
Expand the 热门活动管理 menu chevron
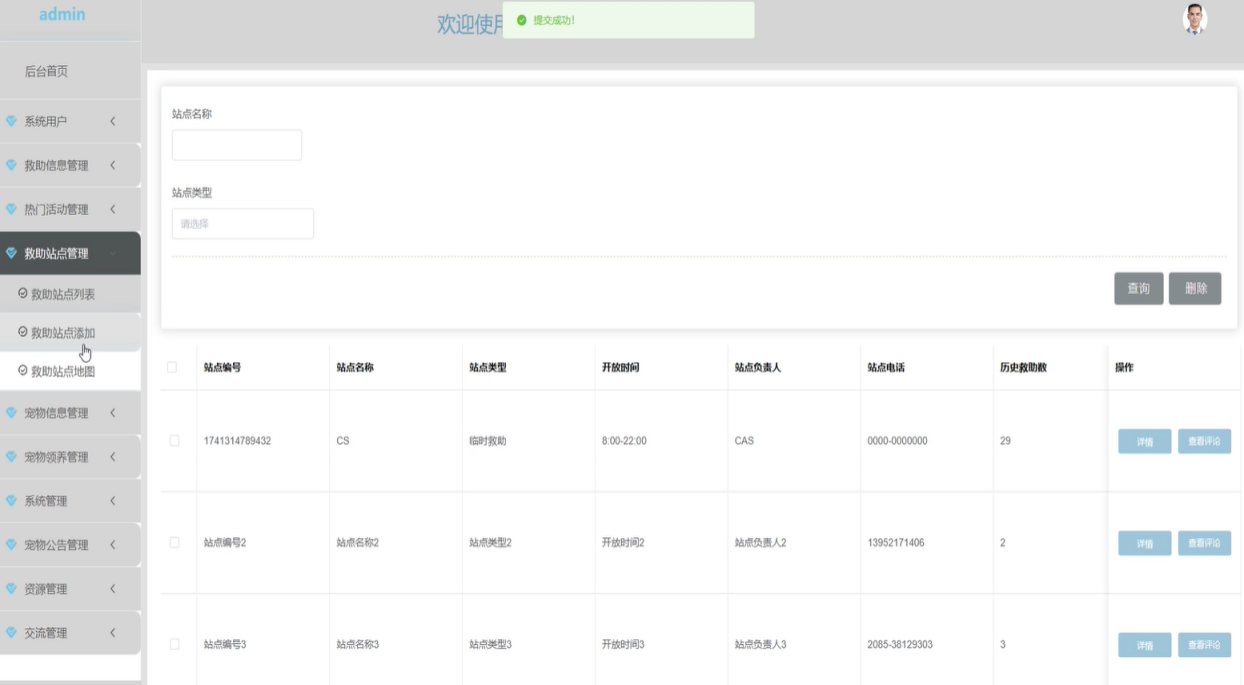pyautogui.click(x=113, y=209)
